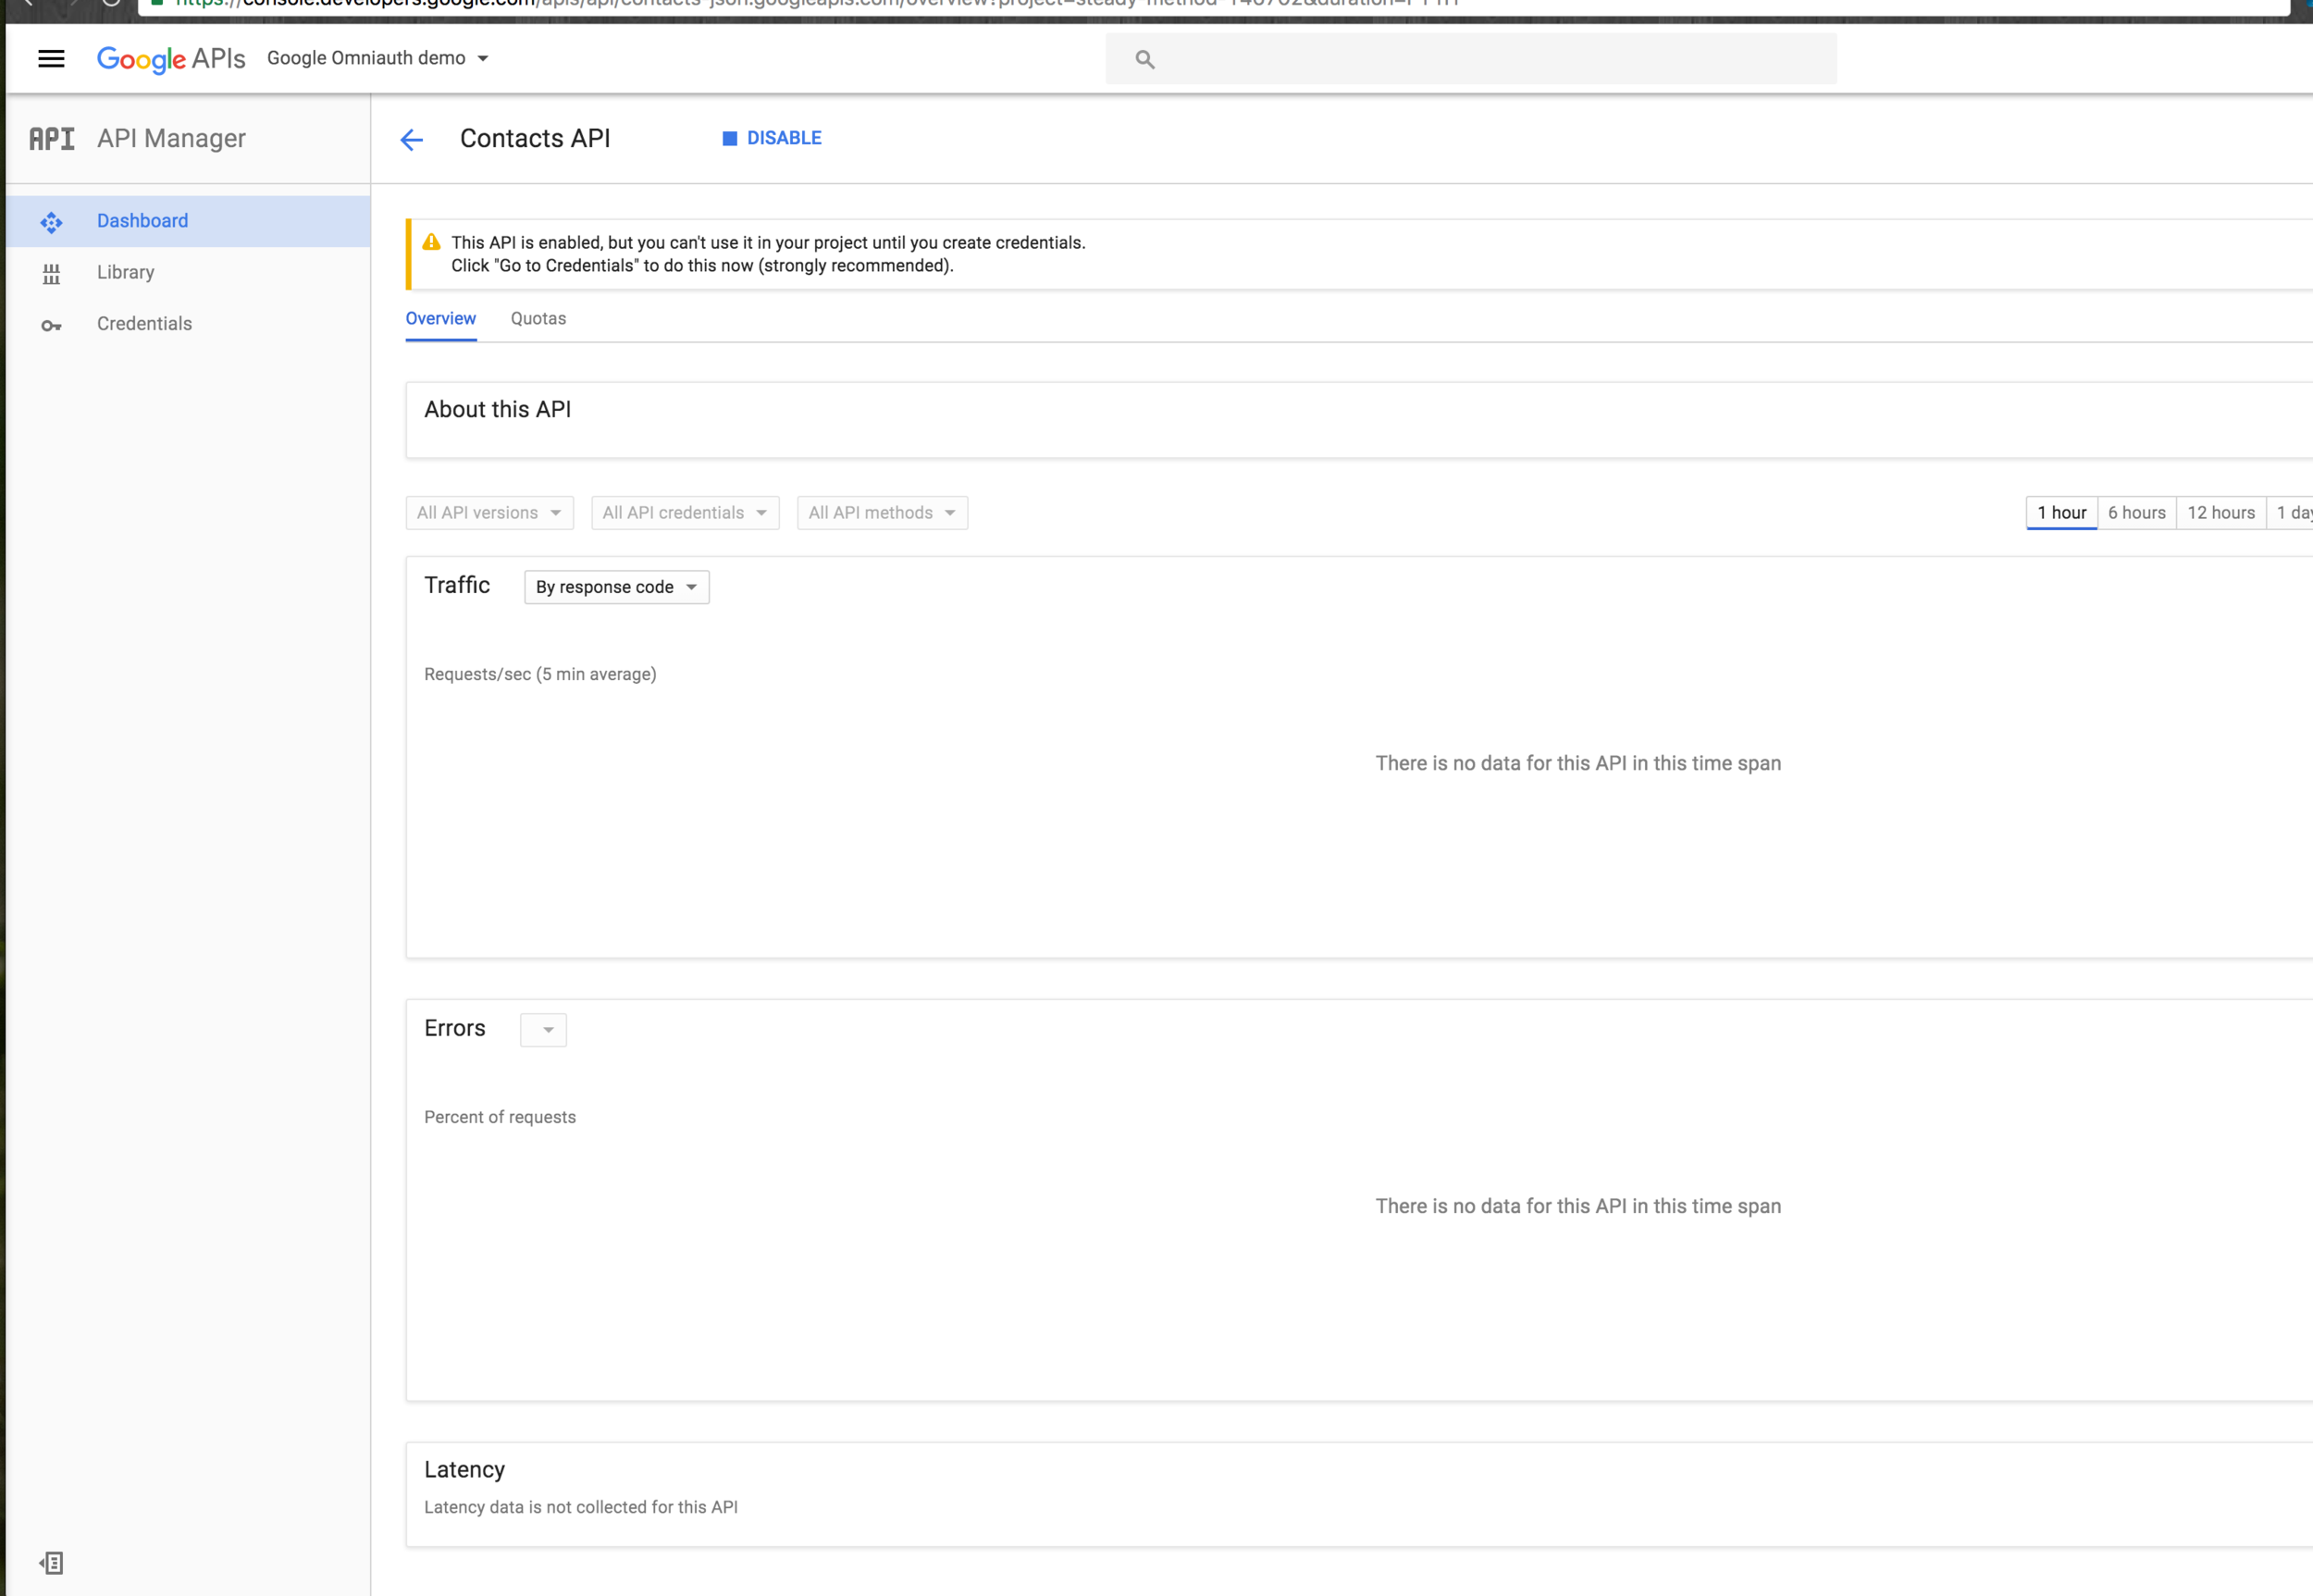Click the Google APIs logo
This screenshot has width=2313, height=1596.
click(171, 59)
